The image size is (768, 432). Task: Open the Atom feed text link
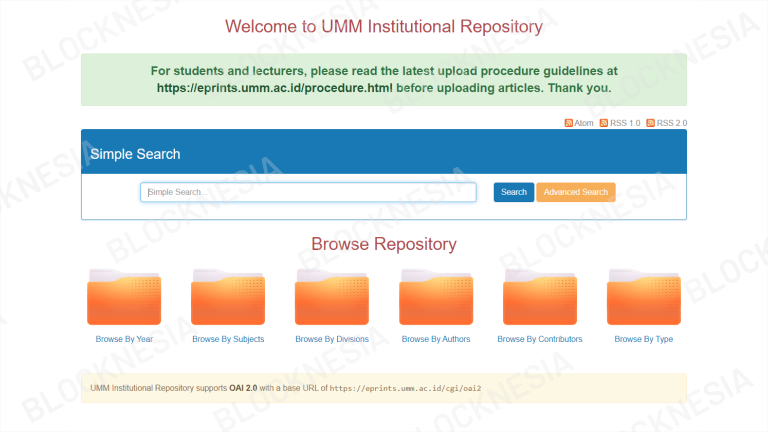[583, 123]
